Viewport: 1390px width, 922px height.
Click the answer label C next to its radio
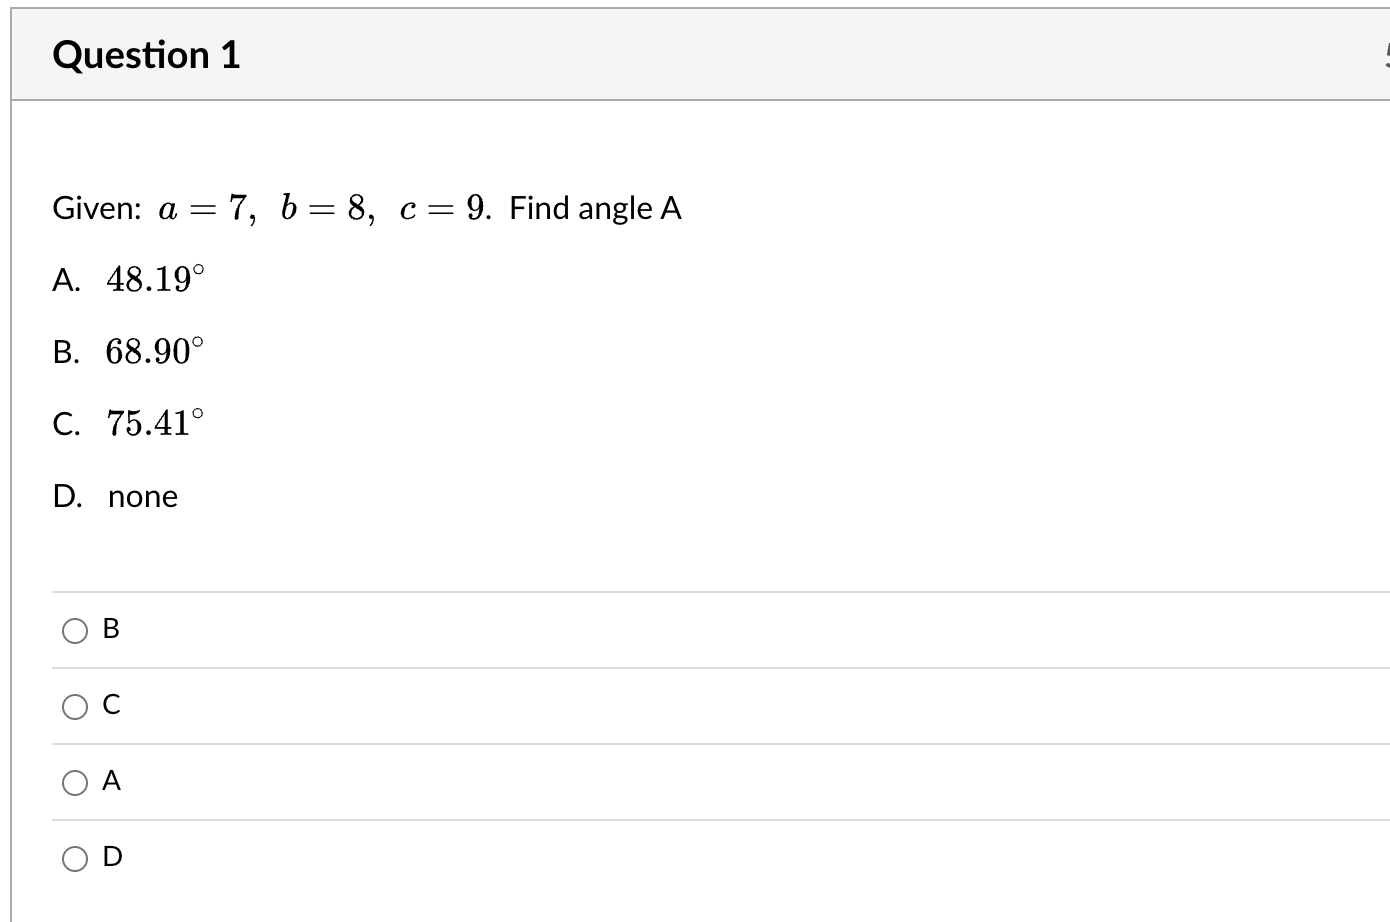coord(111,706)
